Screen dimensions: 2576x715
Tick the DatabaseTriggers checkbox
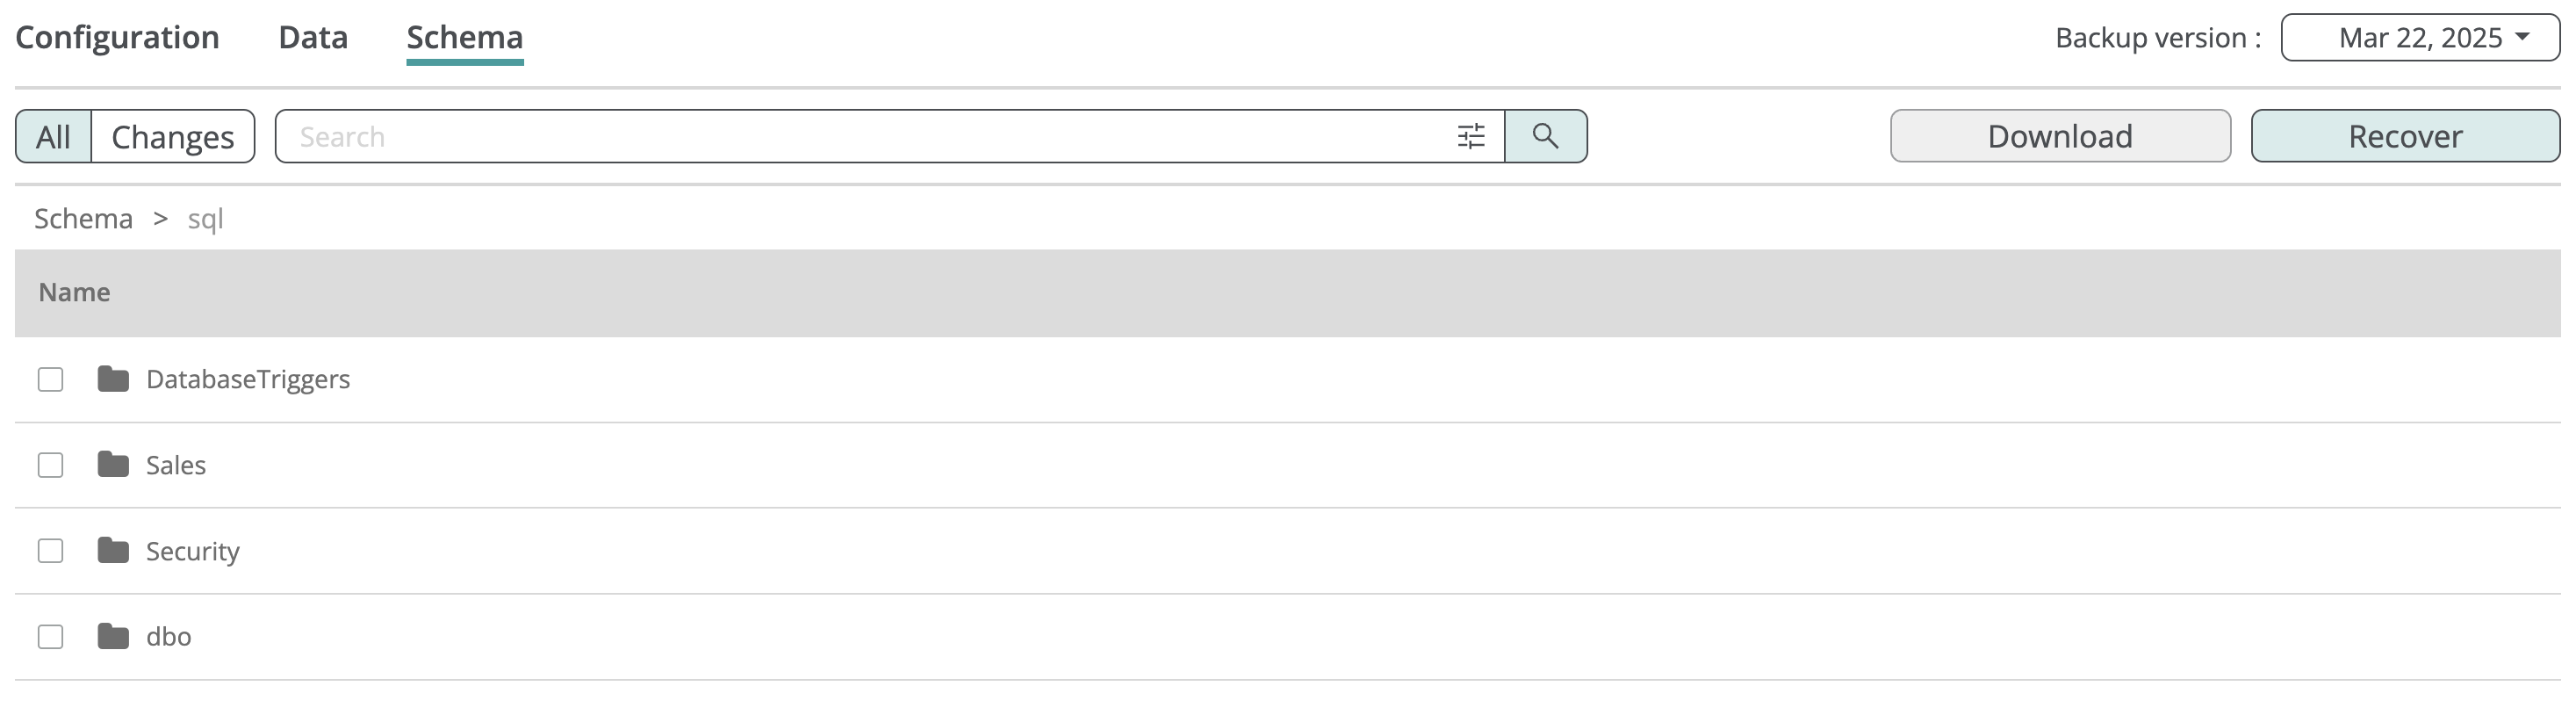click(x=51, y=380)
